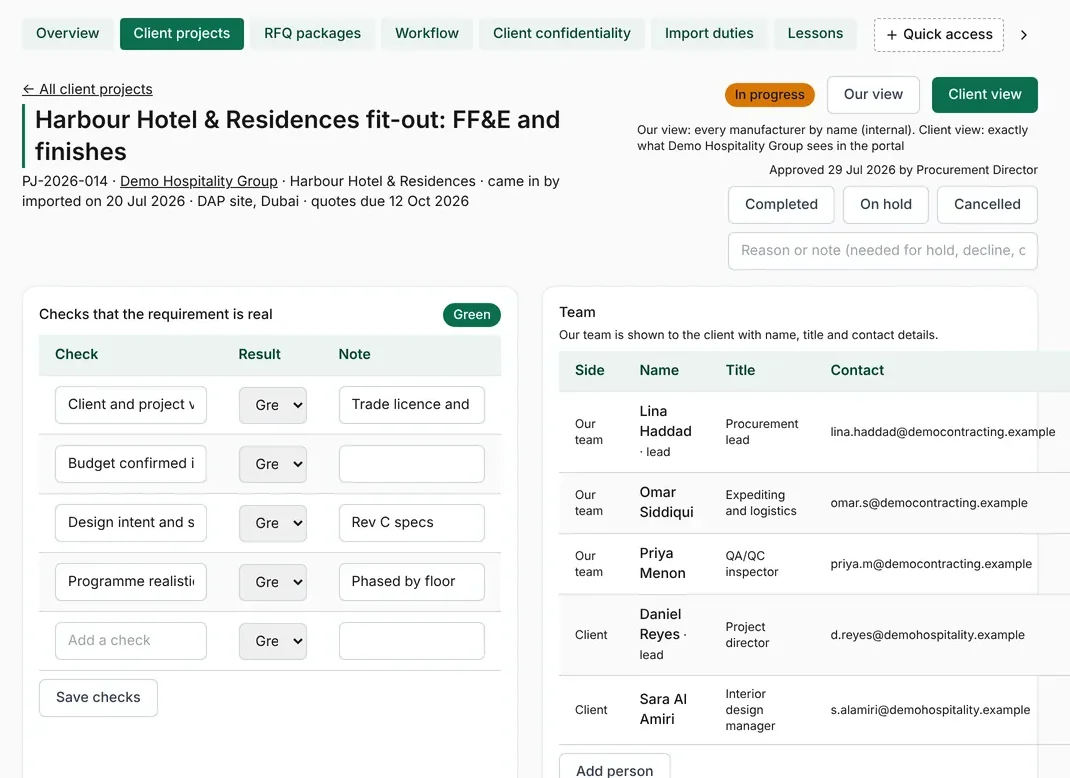Edit the Programme realistic check name

click(131, 581)
